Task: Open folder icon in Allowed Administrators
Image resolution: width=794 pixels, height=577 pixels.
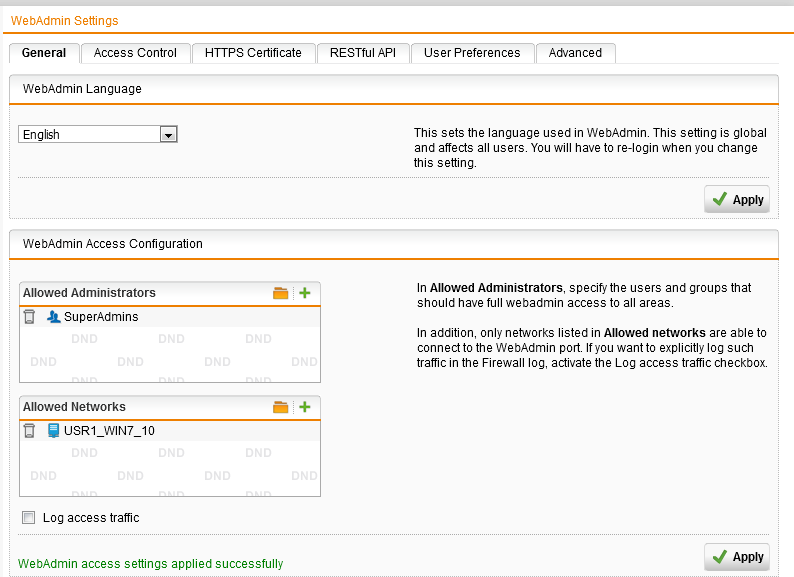Action: coord(281,293)
